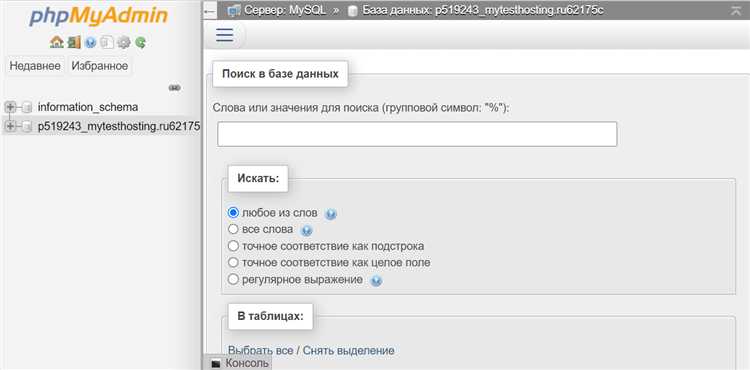Select 'все слова' radio option
This screenshot has height=370, width=750.
click(233, 229)
